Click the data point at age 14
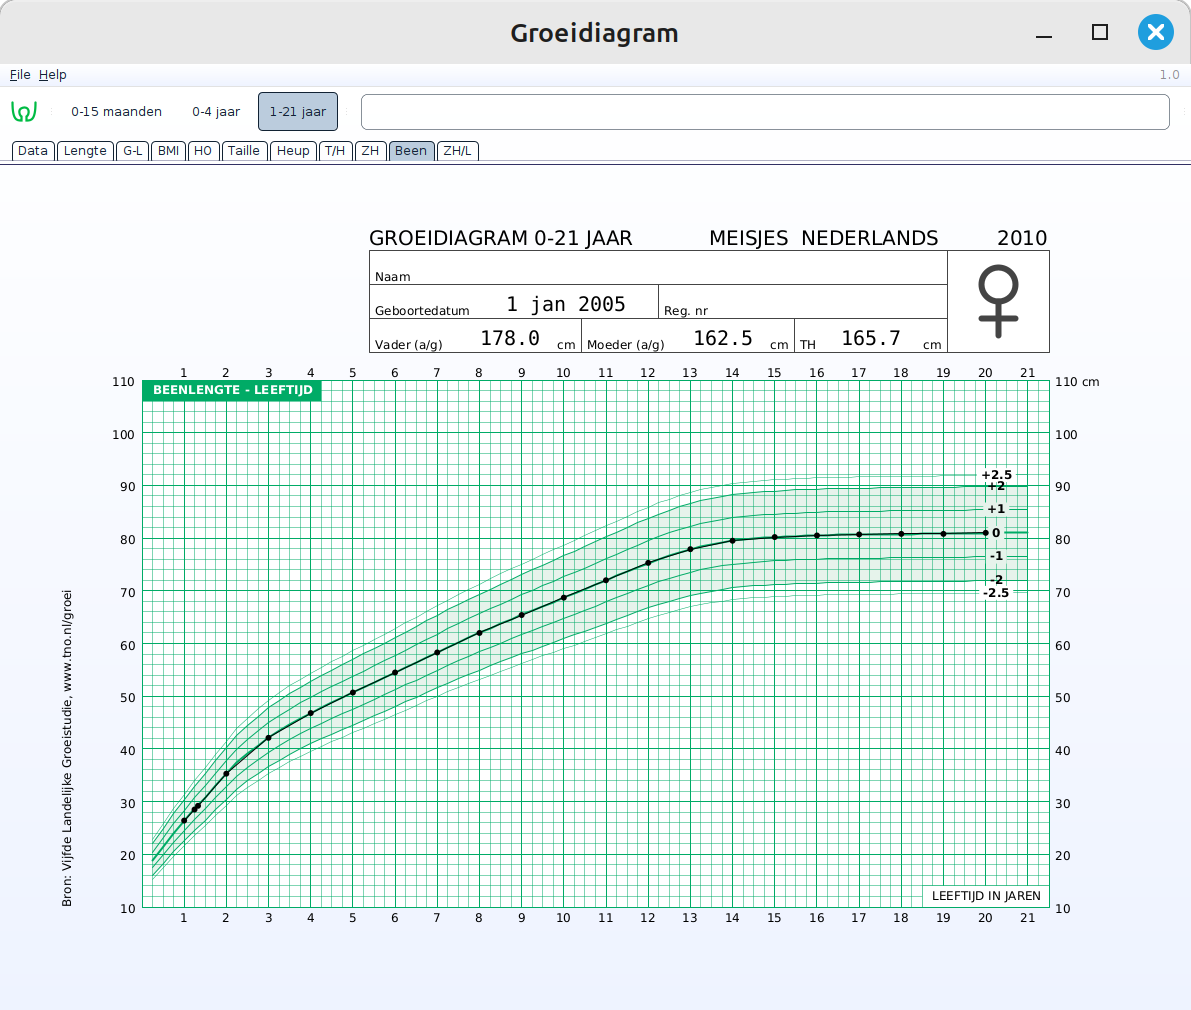 click(733, 541)
